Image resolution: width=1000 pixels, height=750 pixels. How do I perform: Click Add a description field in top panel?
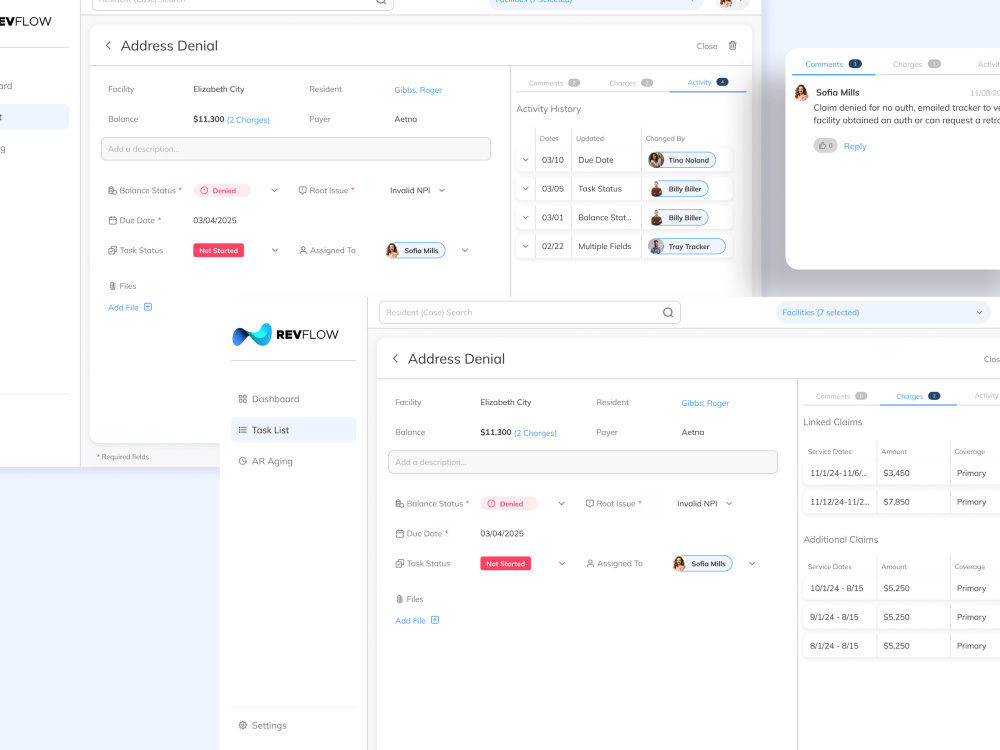click(x=296, y=149)
